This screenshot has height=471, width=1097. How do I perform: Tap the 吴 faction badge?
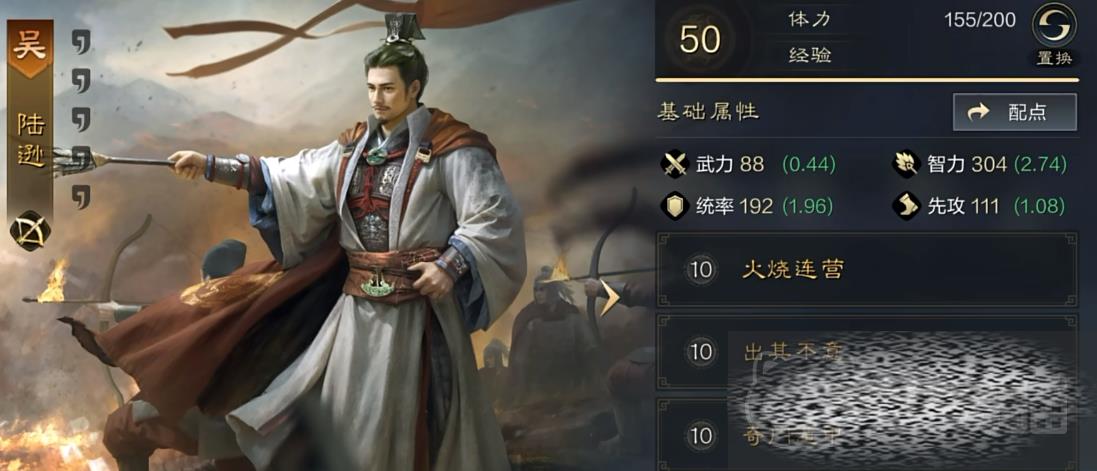(x=30, y=48)
